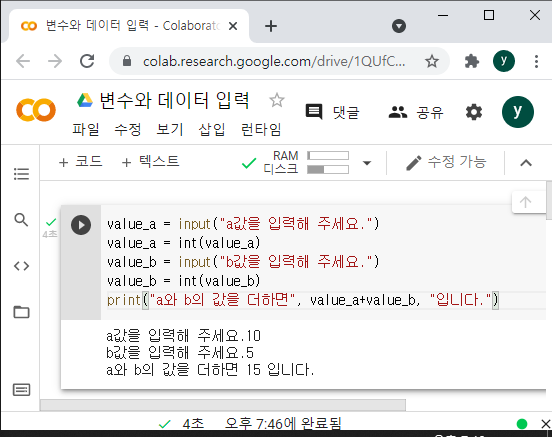Close the Colaboratory browser tab
This screenshot has width=559, height=437.
coord(233,26)
